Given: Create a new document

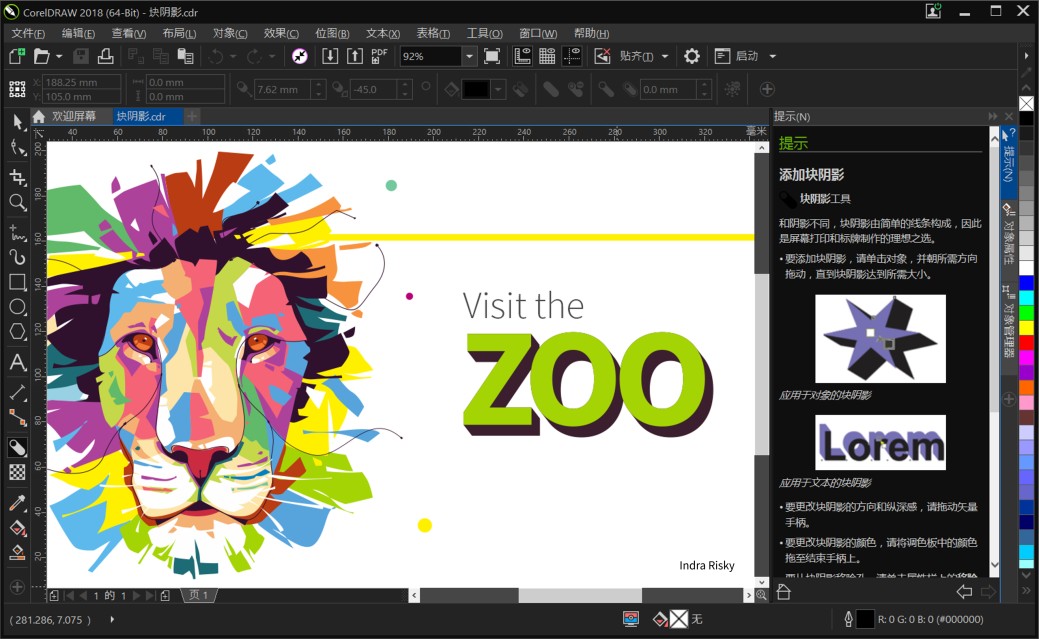Looking at the screenshot, I should [17, 56].
